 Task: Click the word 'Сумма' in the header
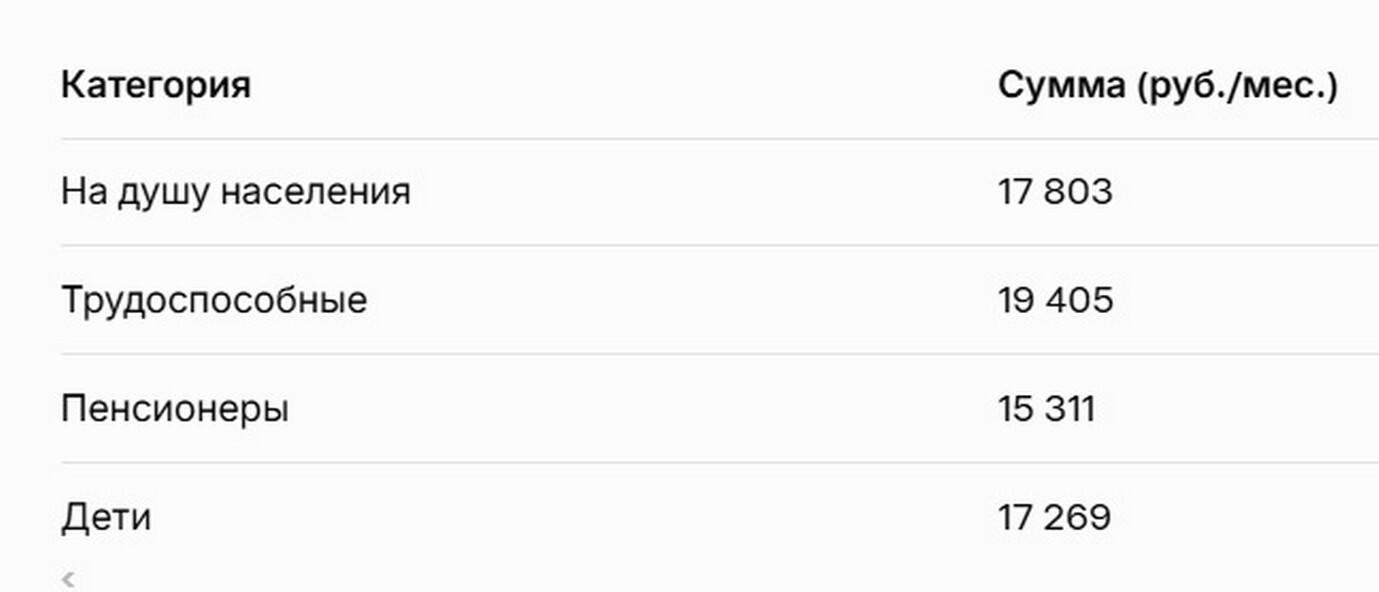(x=1061, y=86)
